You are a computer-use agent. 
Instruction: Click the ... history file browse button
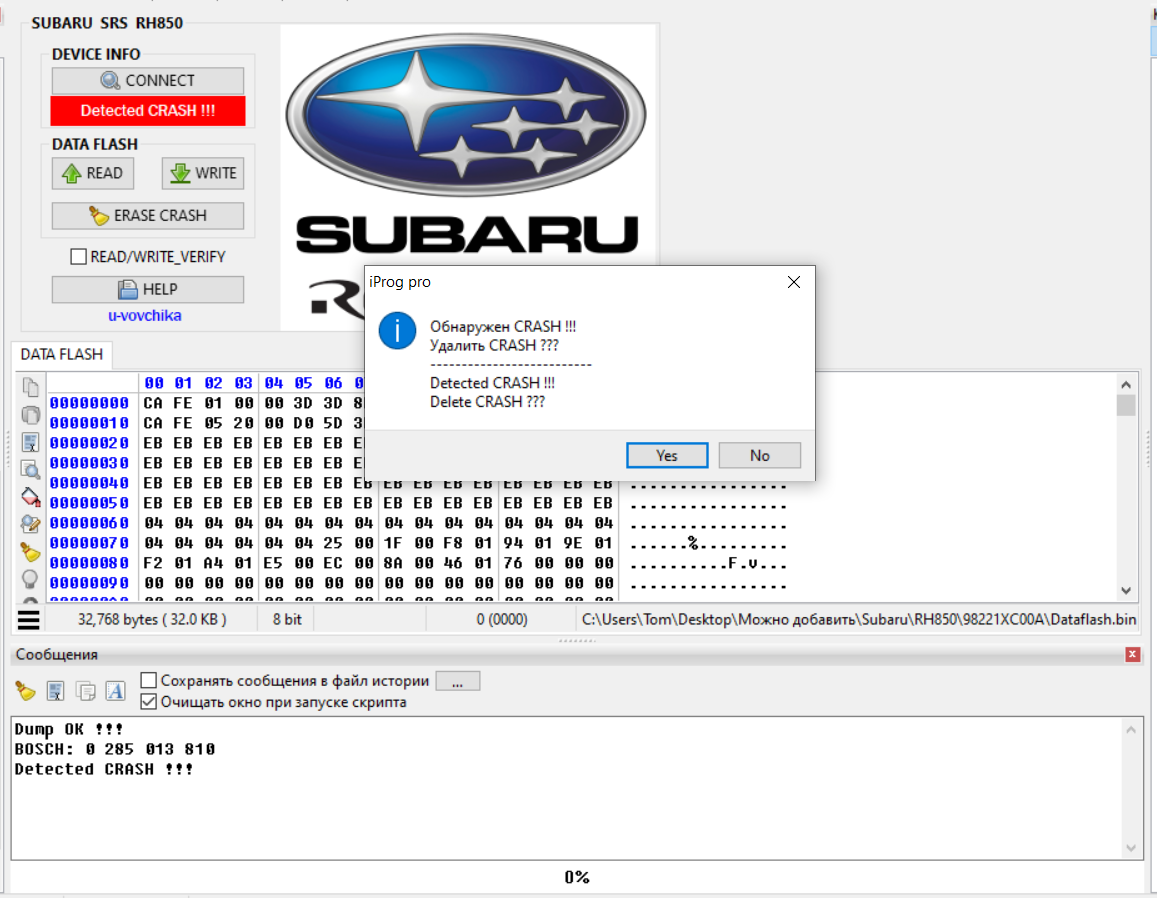(x=457, y=681)
